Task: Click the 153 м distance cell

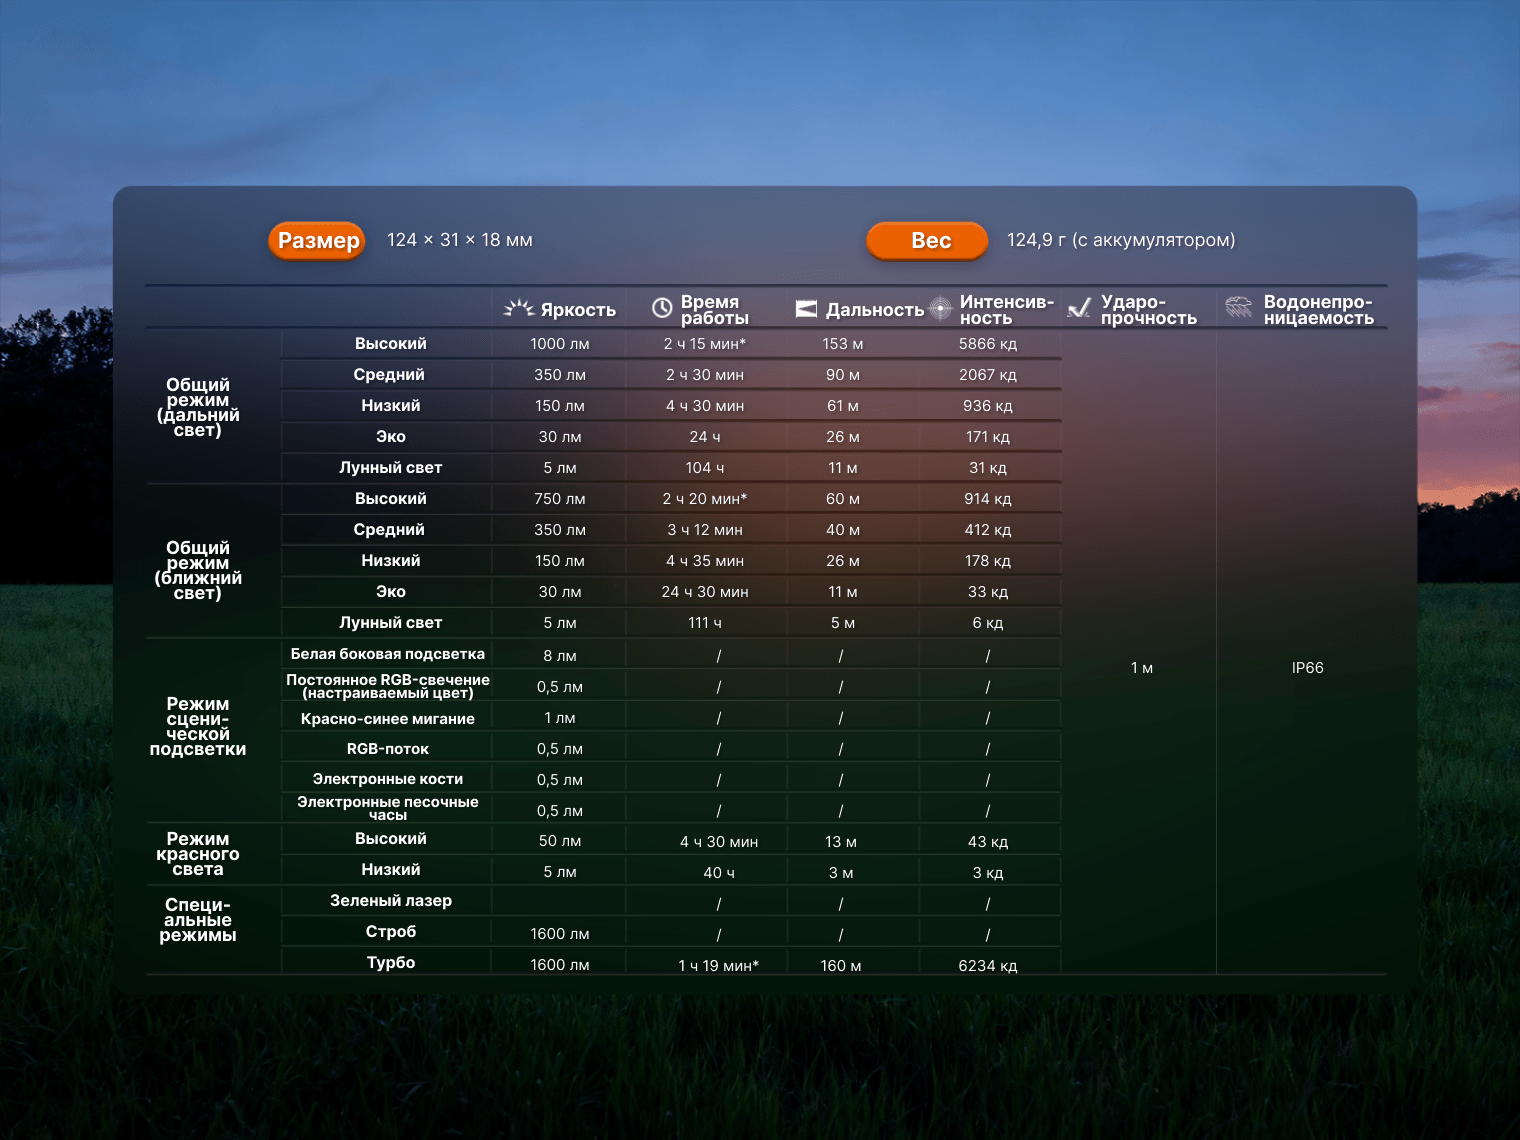Action: [843, 344]
